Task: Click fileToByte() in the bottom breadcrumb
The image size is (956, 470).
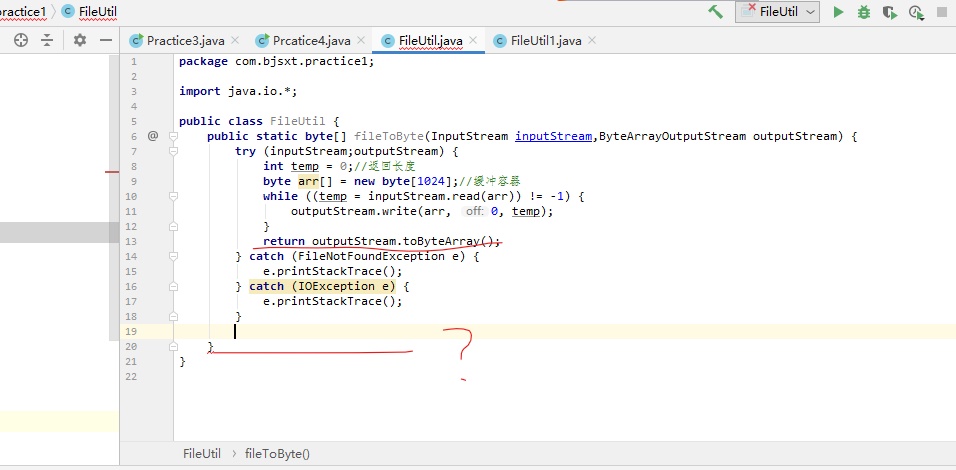Action: [x=277, y=454]
